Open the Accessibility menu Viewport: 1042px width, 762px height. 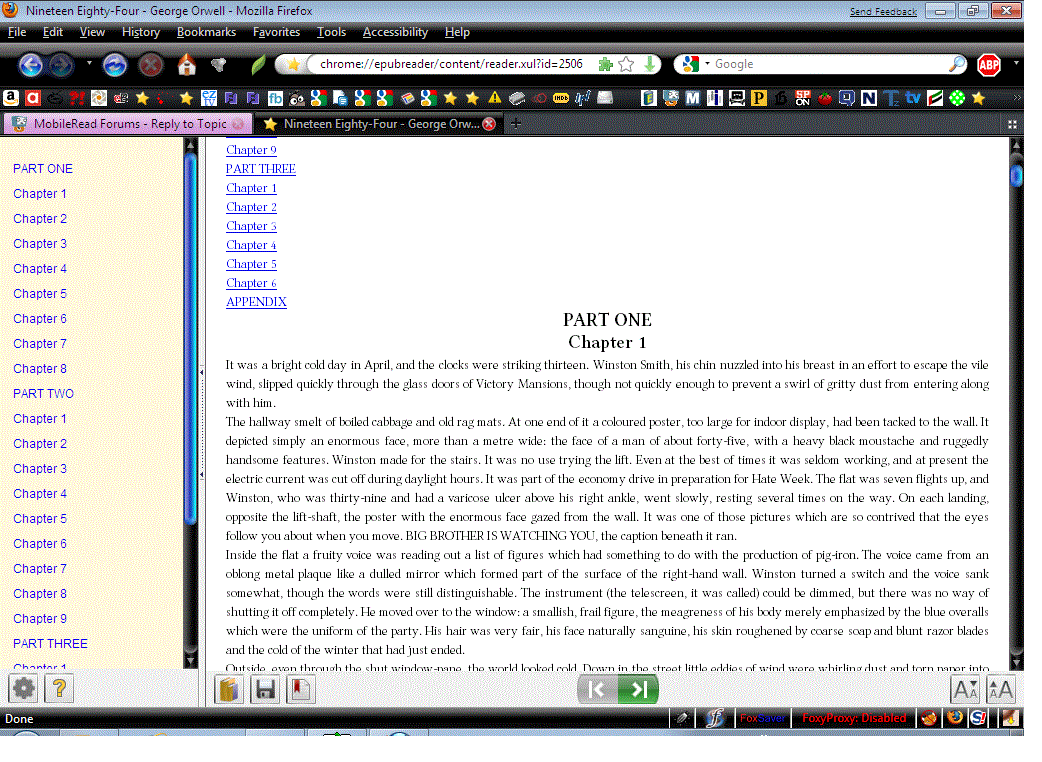(395, 32)
